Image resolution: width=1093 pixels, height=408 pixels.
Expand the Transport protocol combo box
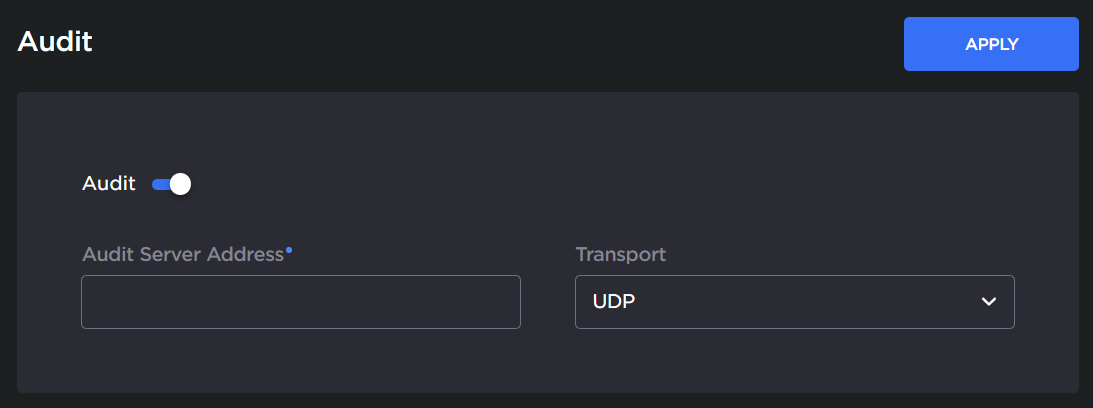click(x=794, y=302)
